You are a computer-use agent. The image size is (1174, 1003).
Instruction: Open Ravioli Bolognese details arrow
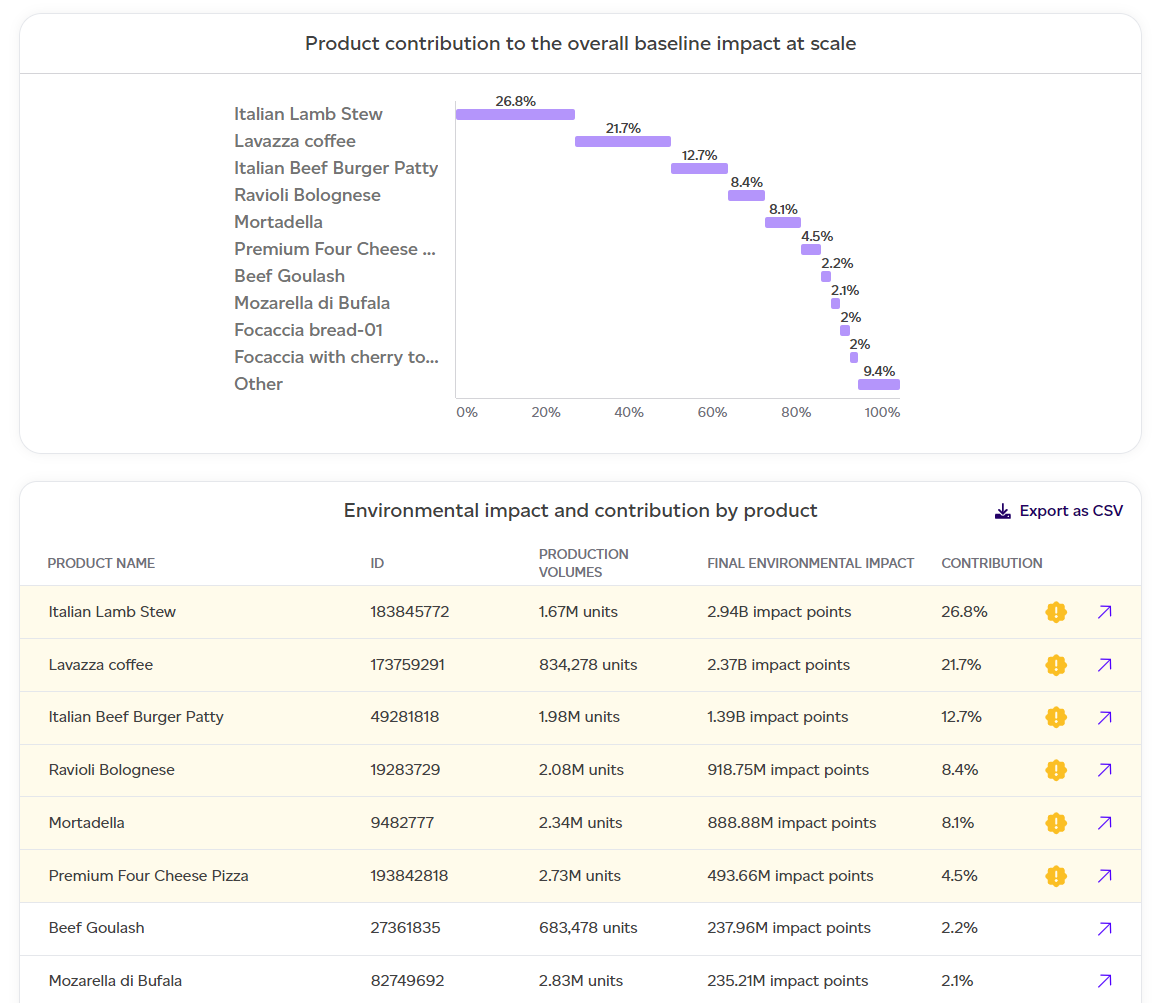click(x=1104, y=769)
